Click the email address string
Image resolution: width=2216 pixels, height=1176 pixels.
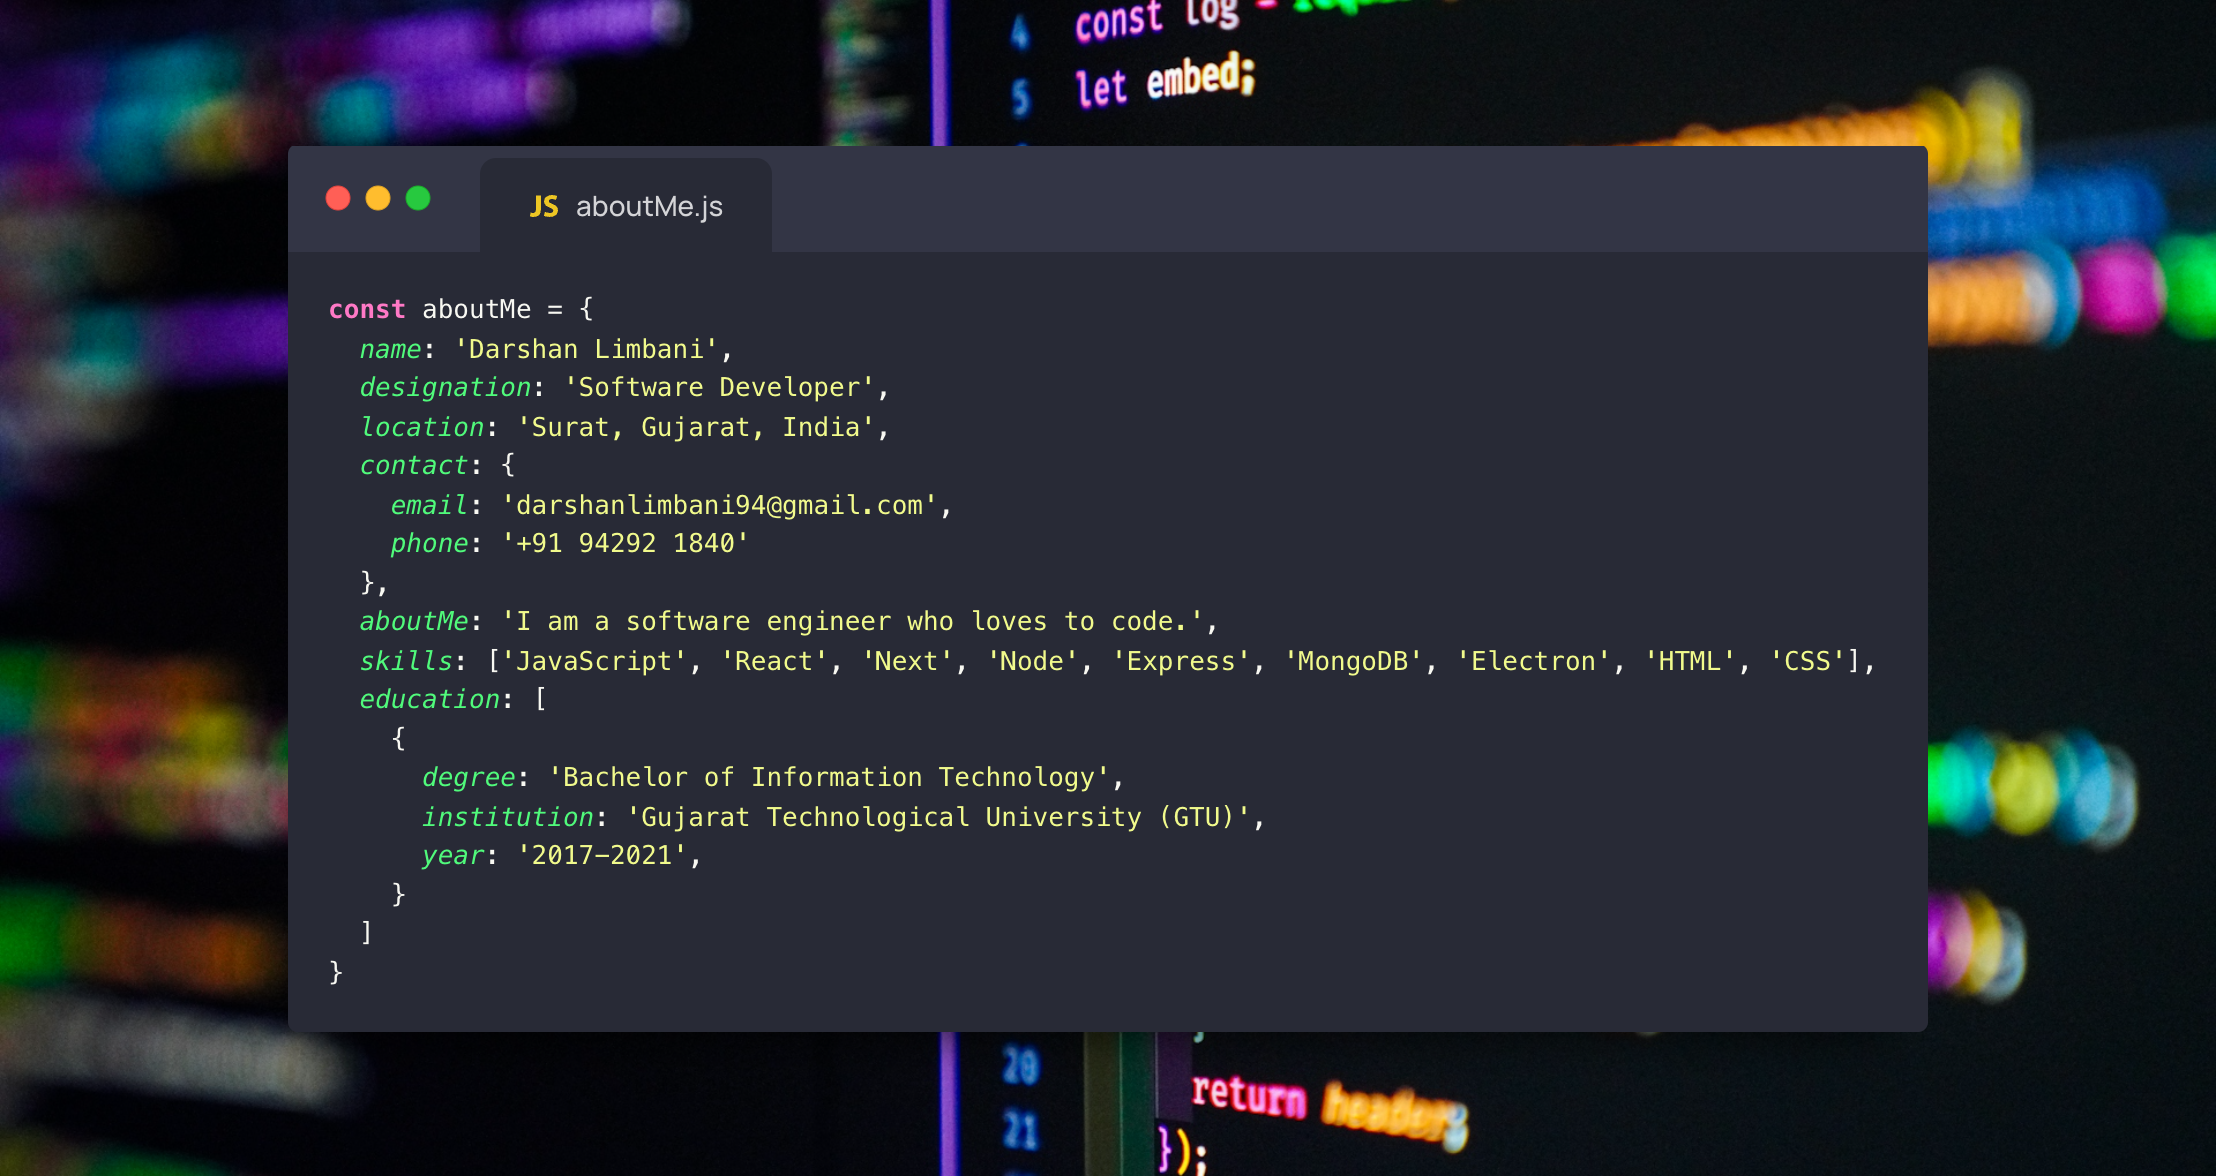click(x=719, y=506)
